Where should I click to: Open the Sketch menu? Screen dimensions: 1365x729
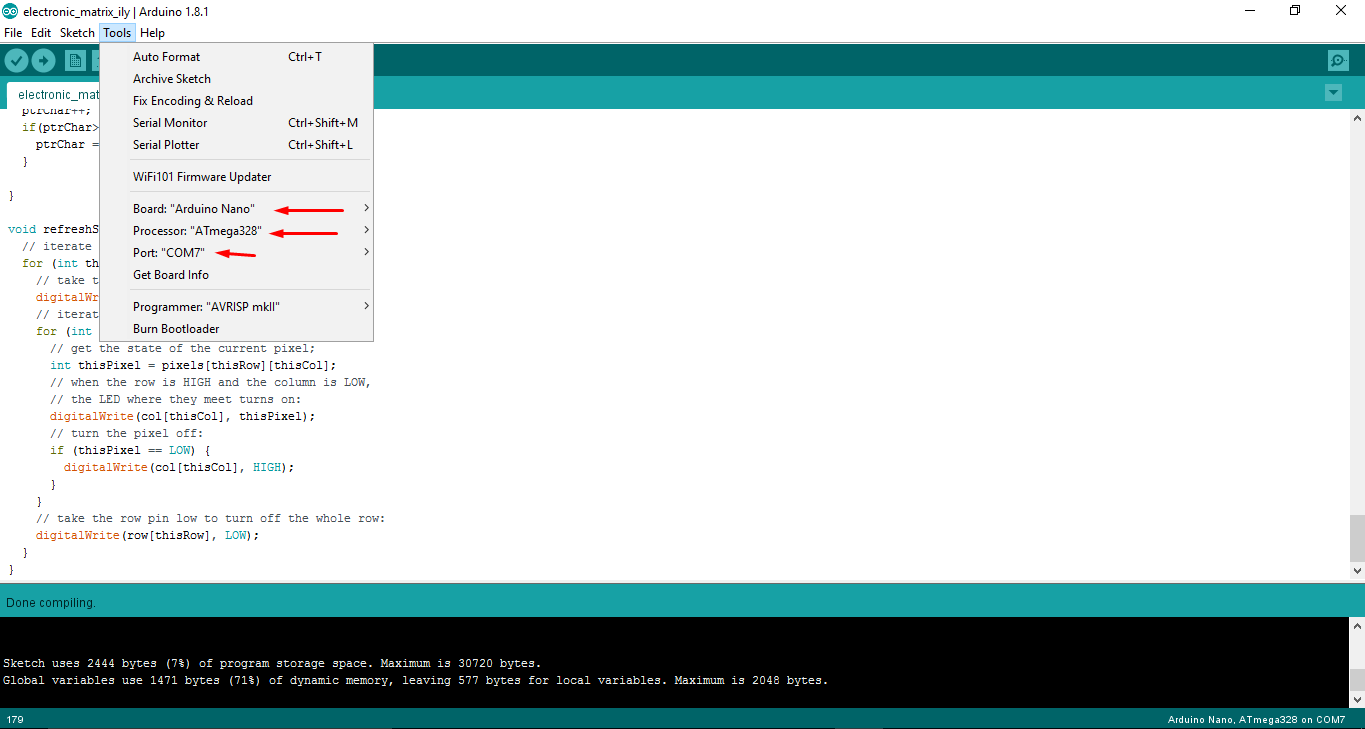click(77, 33)
